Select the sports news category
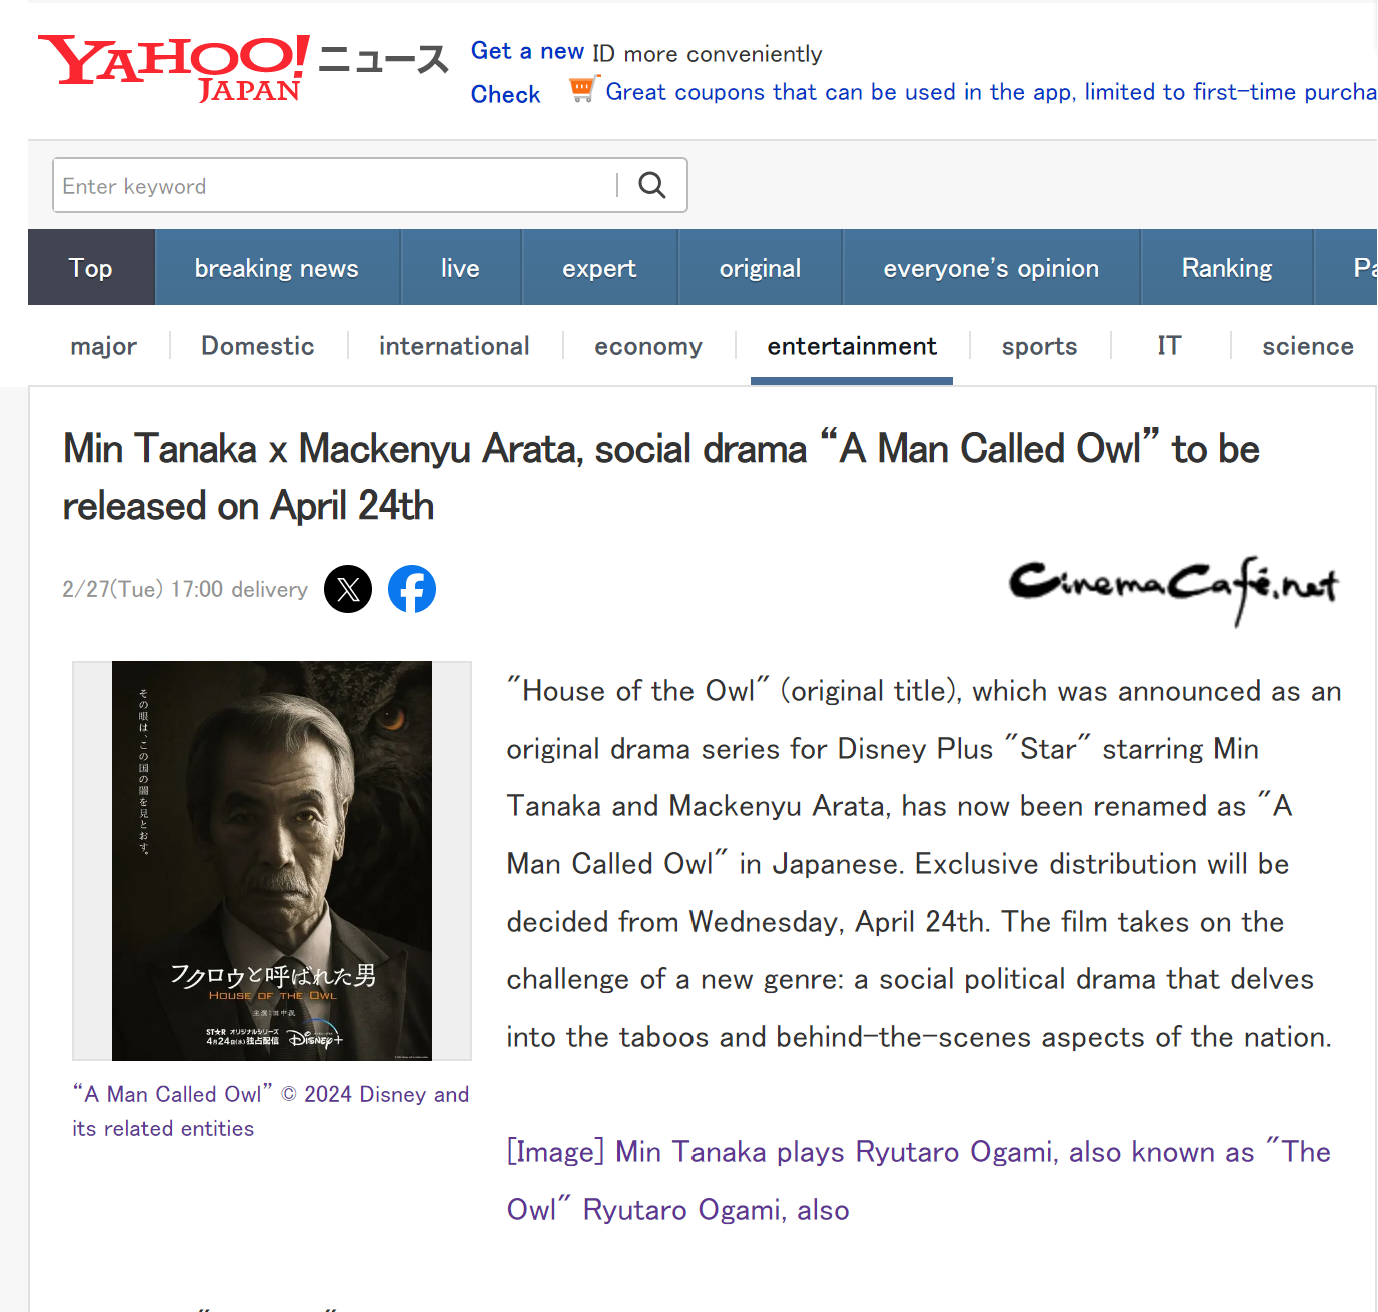The width and height of the screenshot is (1378, 1312). tap(1040, 346)
